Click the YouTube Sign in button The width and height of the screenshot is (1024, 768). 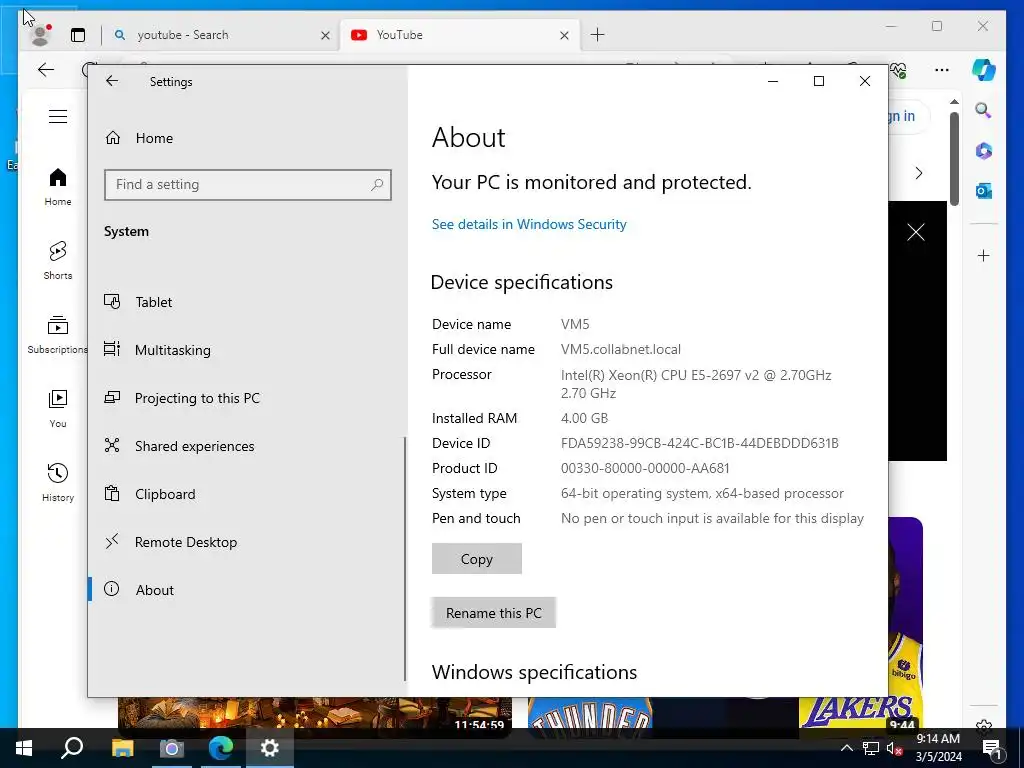point(908,116)
